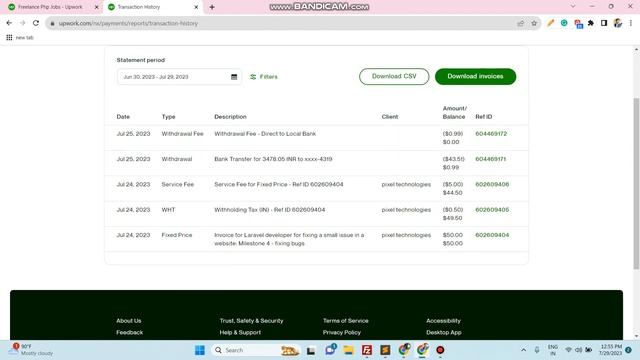
Task: Click the taskbar Search box
Action: (255, 350)
